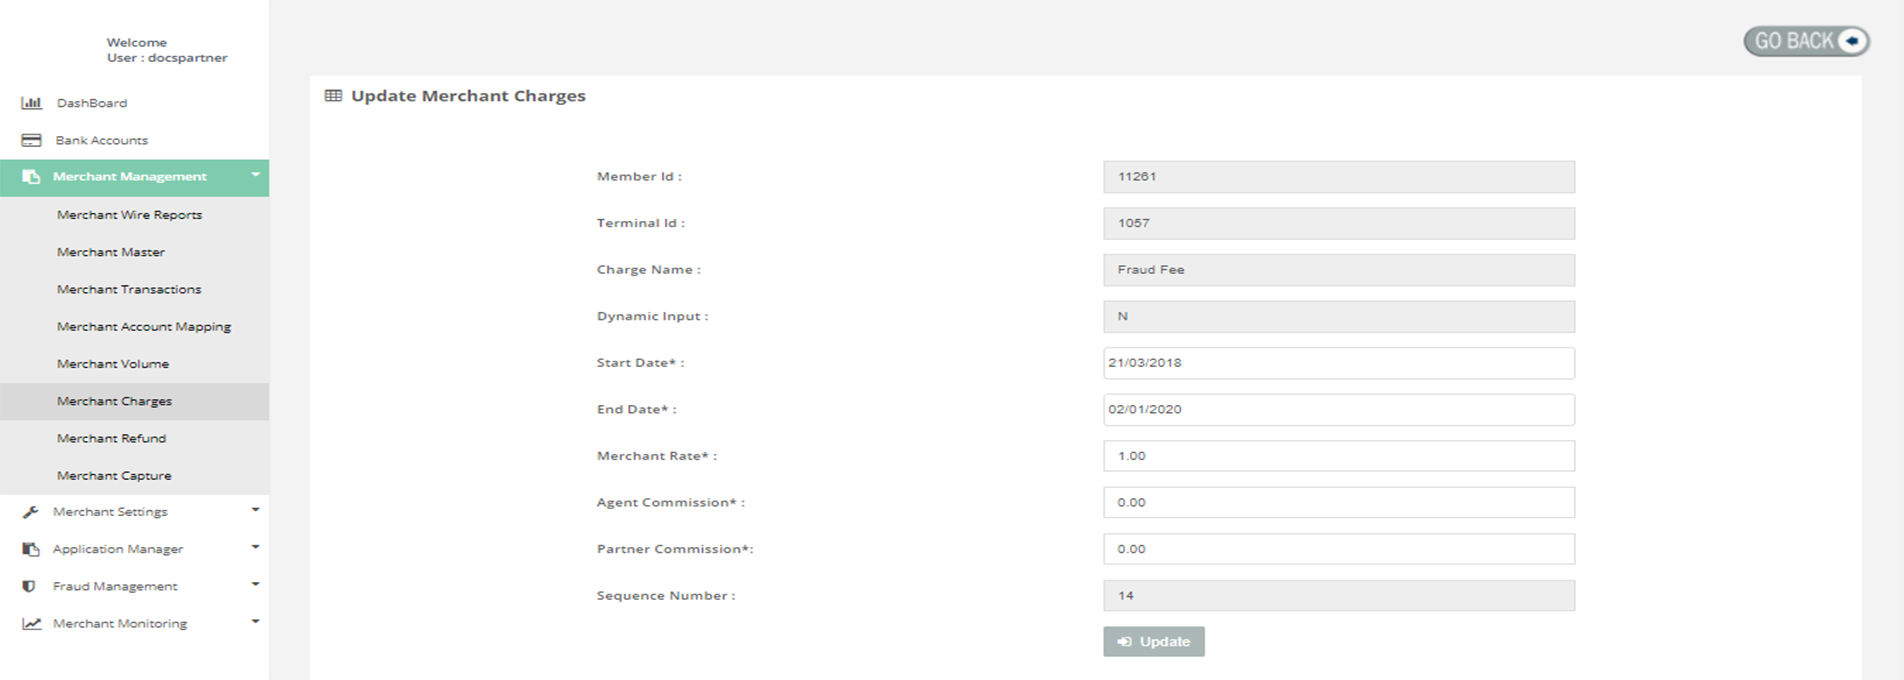Open the Merchant Refund page

111,438
